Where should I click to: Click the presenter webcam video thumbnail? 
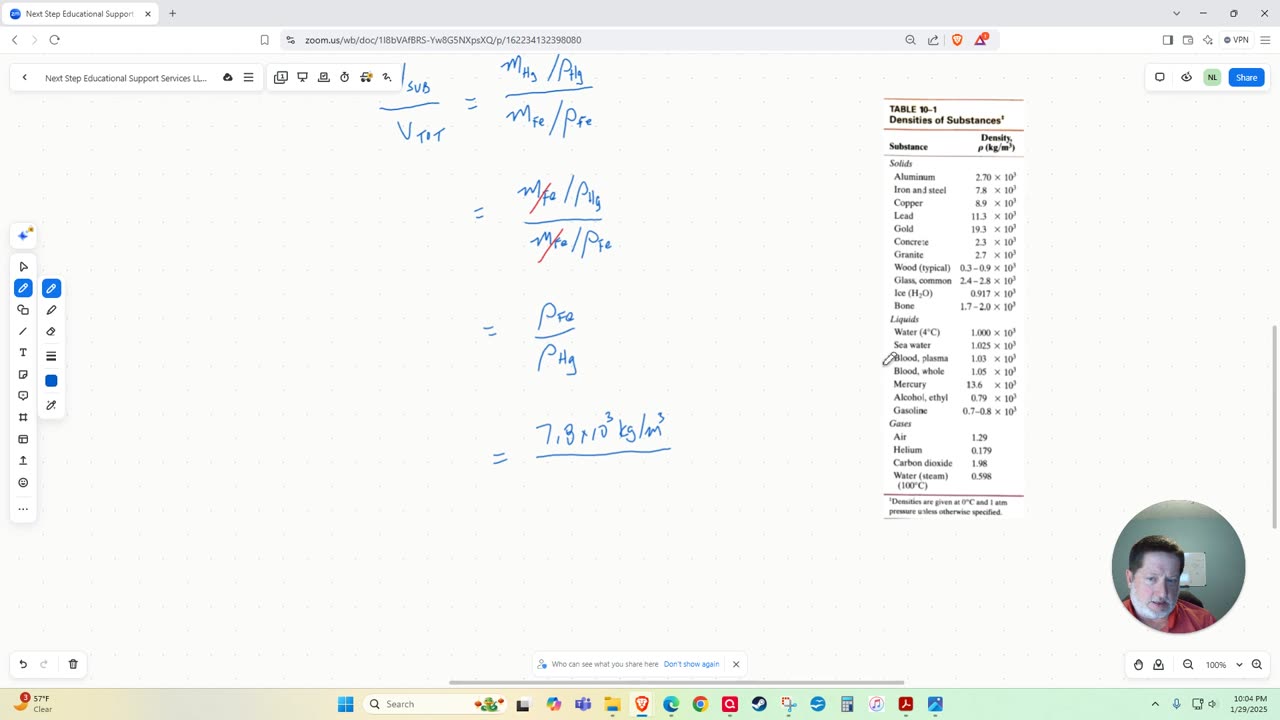coord(1178,567)
